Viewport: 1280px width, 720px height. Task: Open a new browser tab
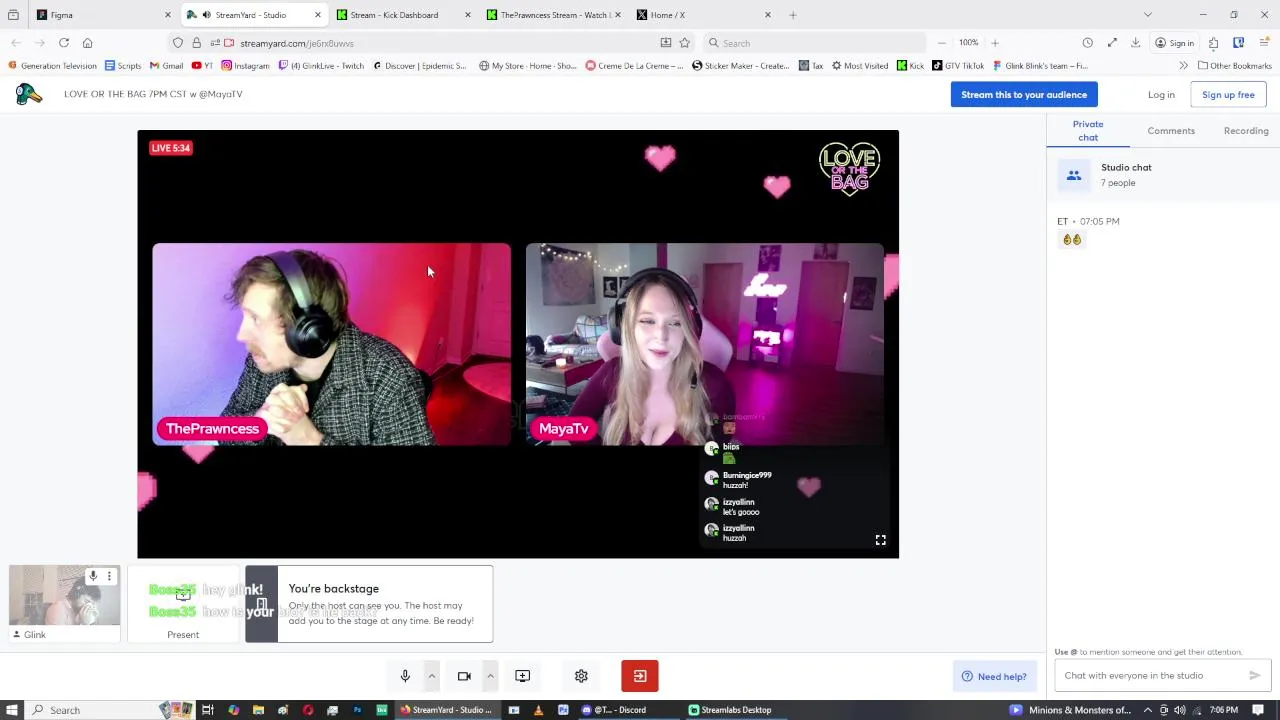tap(793, 15)
